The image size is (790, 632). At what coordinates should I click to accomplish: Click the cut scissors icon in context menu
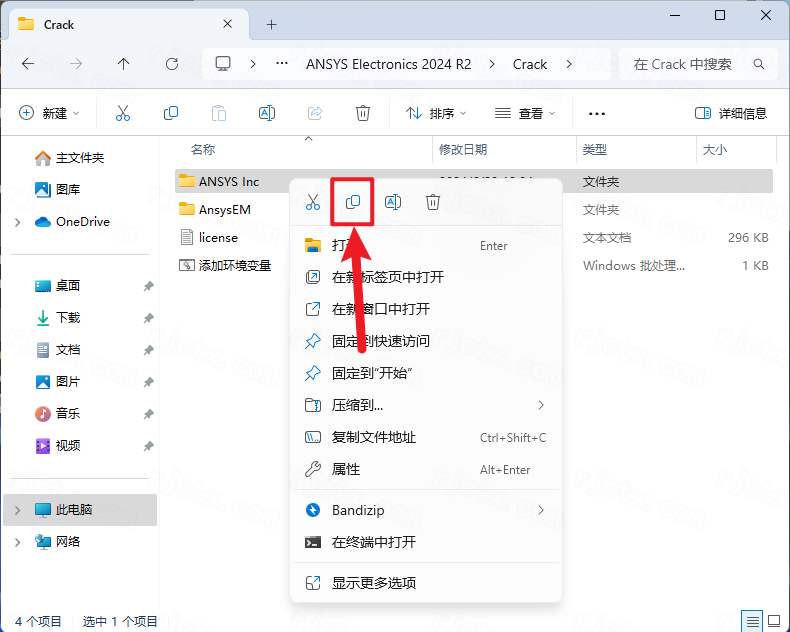point(313,202)
